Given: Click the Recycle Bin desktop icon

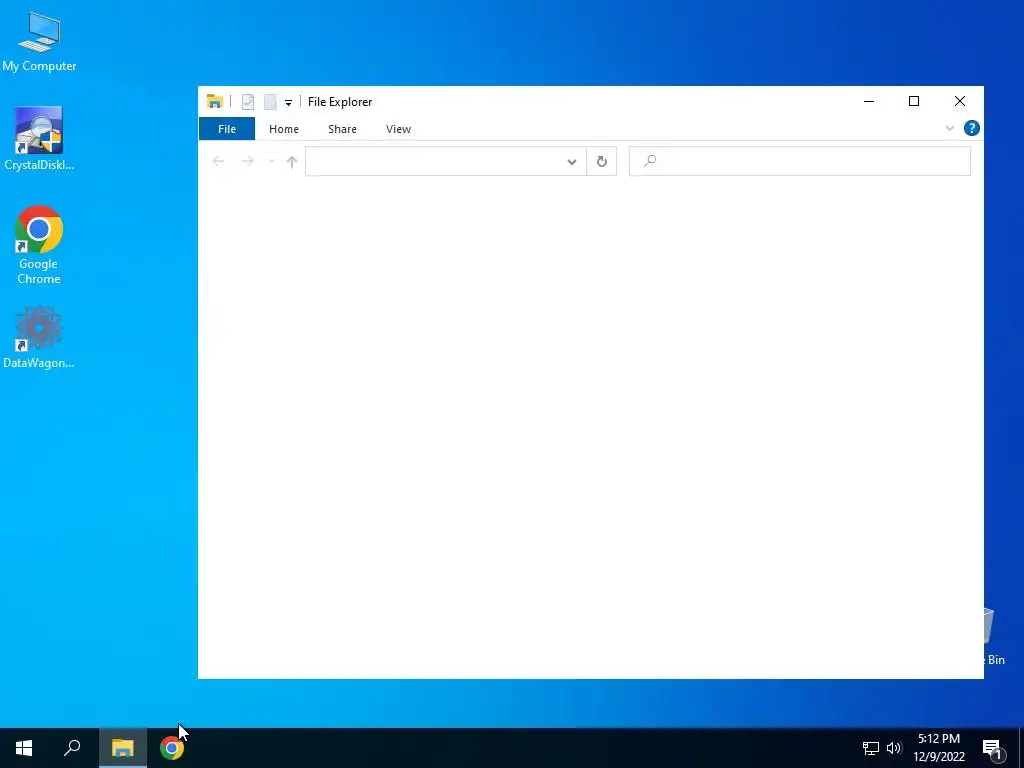Looking at the screenshot, I should 995,637.
